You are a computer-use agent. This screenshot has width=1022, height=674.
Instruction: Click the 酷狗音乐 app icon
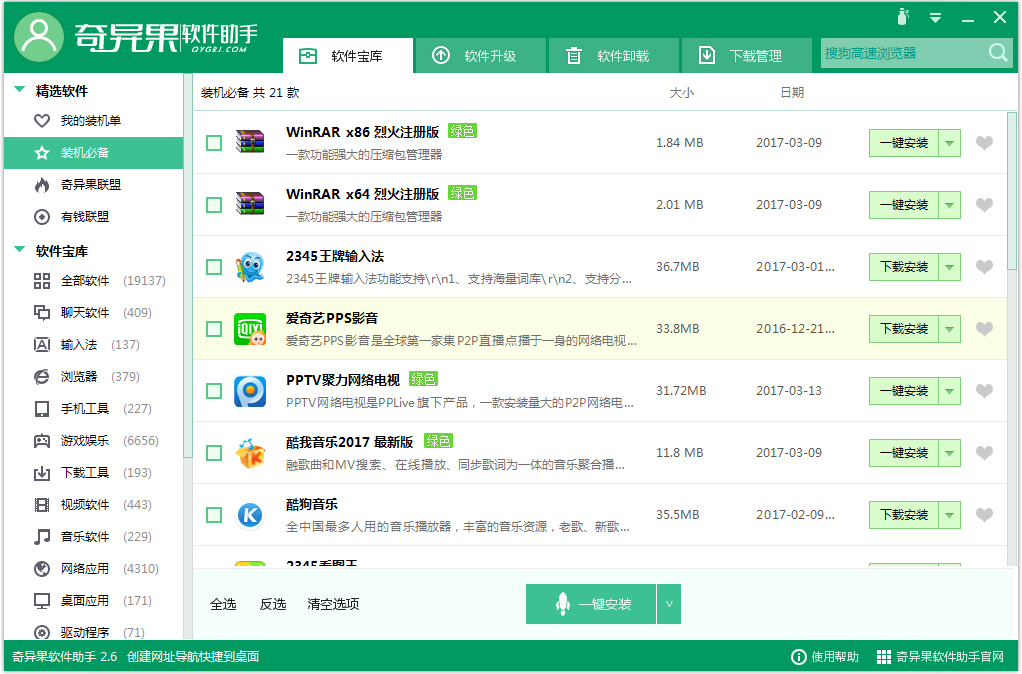250,515
